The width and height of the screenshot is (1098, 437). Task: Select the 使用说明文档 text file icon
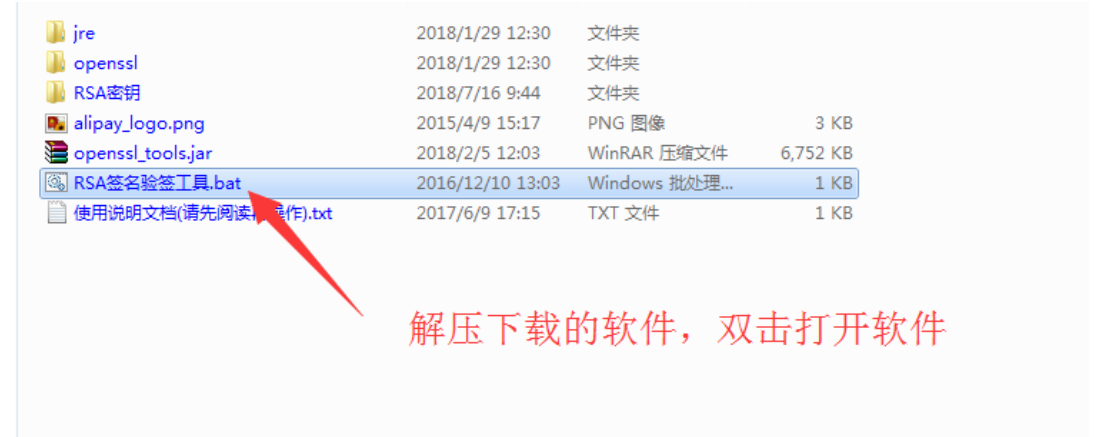(x=56, y=213)
